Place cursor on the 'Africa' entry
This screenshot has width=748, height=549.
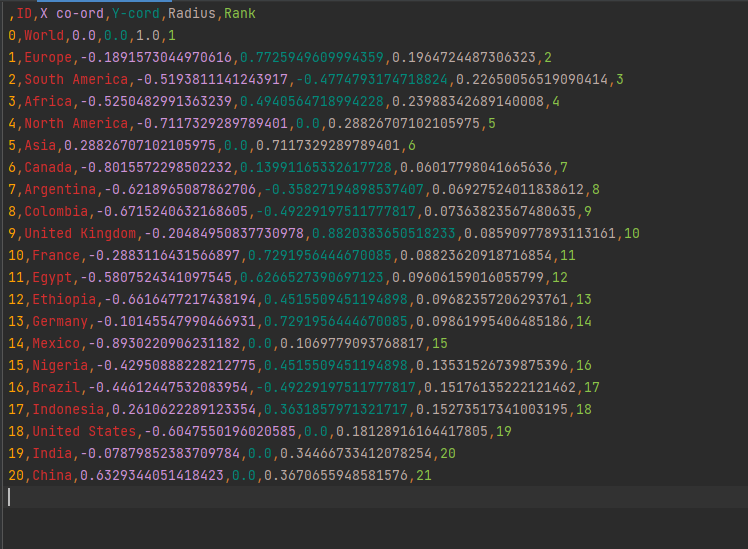coord(47,101)
